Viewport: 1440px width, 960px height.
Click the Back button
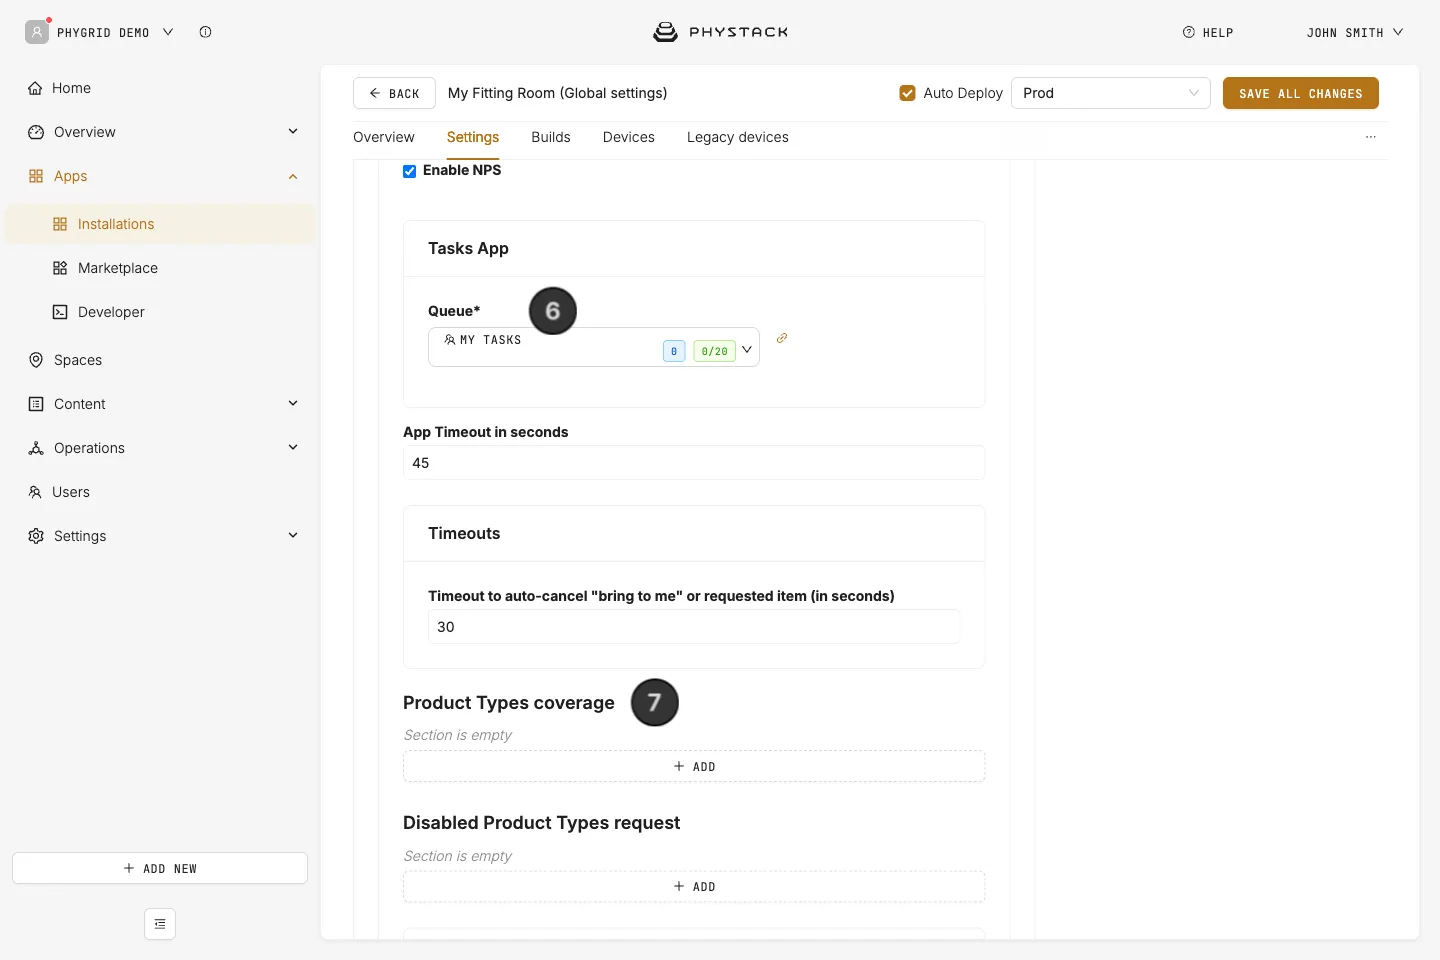[394, 93]
